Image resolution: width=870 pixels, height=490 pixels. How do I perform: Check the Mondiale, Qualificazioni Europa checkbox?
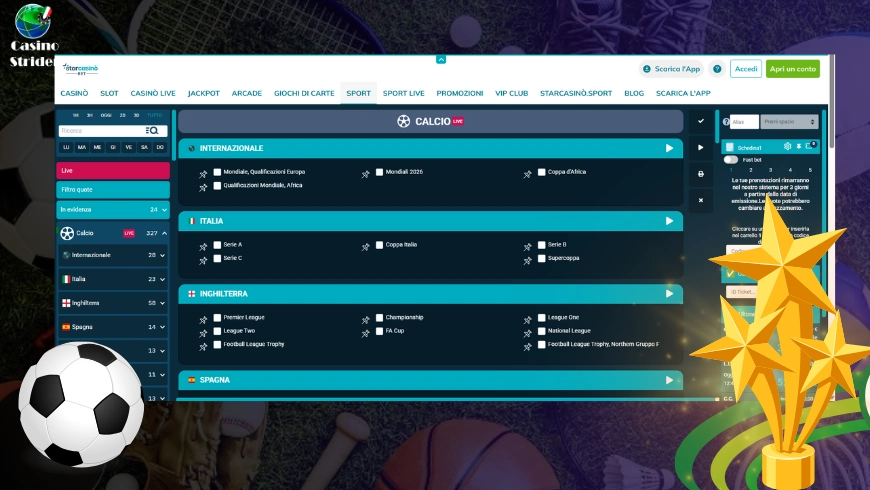point(217,172)
